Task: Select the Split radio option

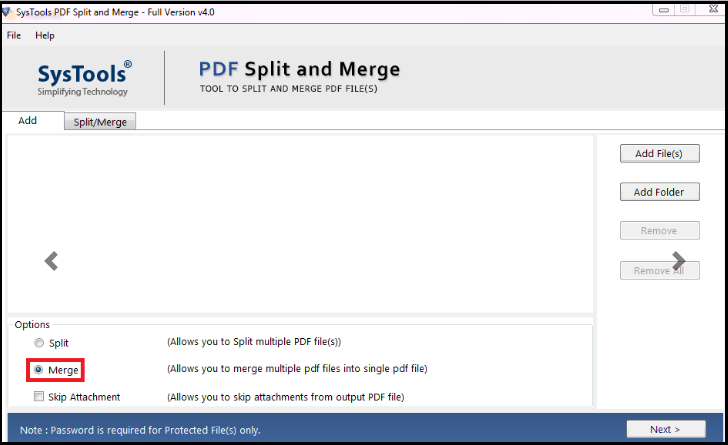Action: [39, 343]
